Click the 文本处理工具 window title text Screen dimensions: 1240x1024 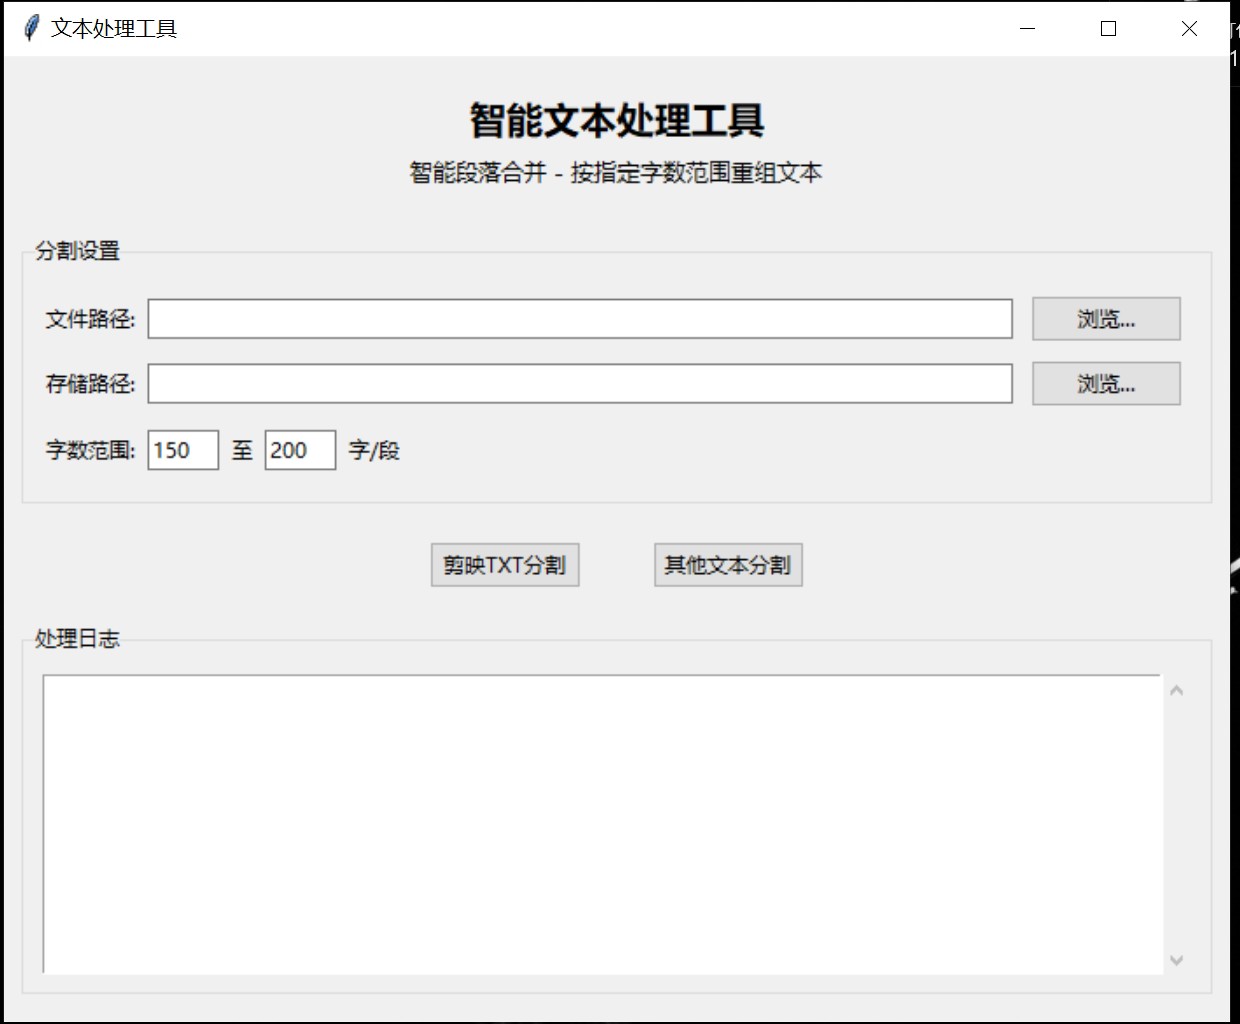click(x=114, y=28)
